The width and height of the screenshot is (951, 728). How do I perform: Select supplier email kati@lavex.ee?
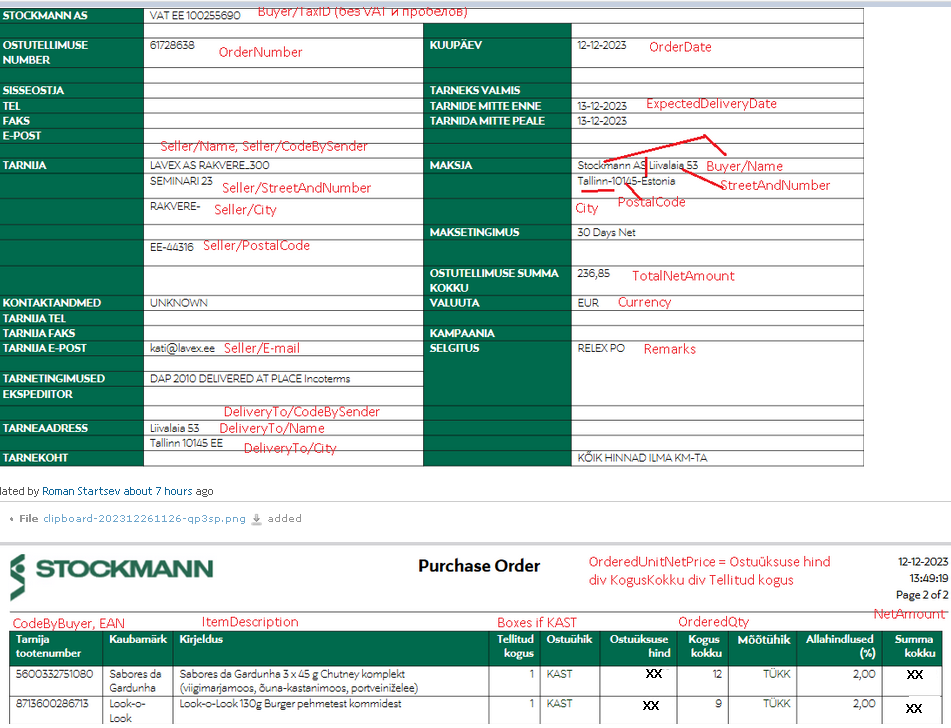[182, 348]
